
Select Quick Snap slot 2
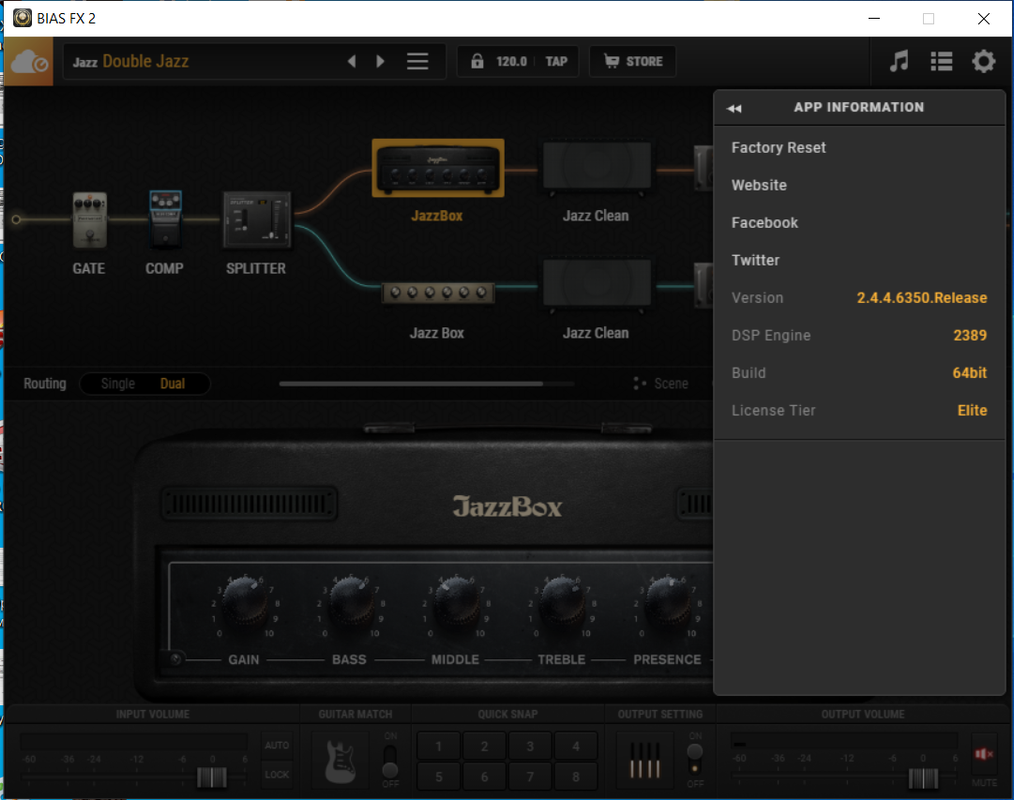[484, 746]
